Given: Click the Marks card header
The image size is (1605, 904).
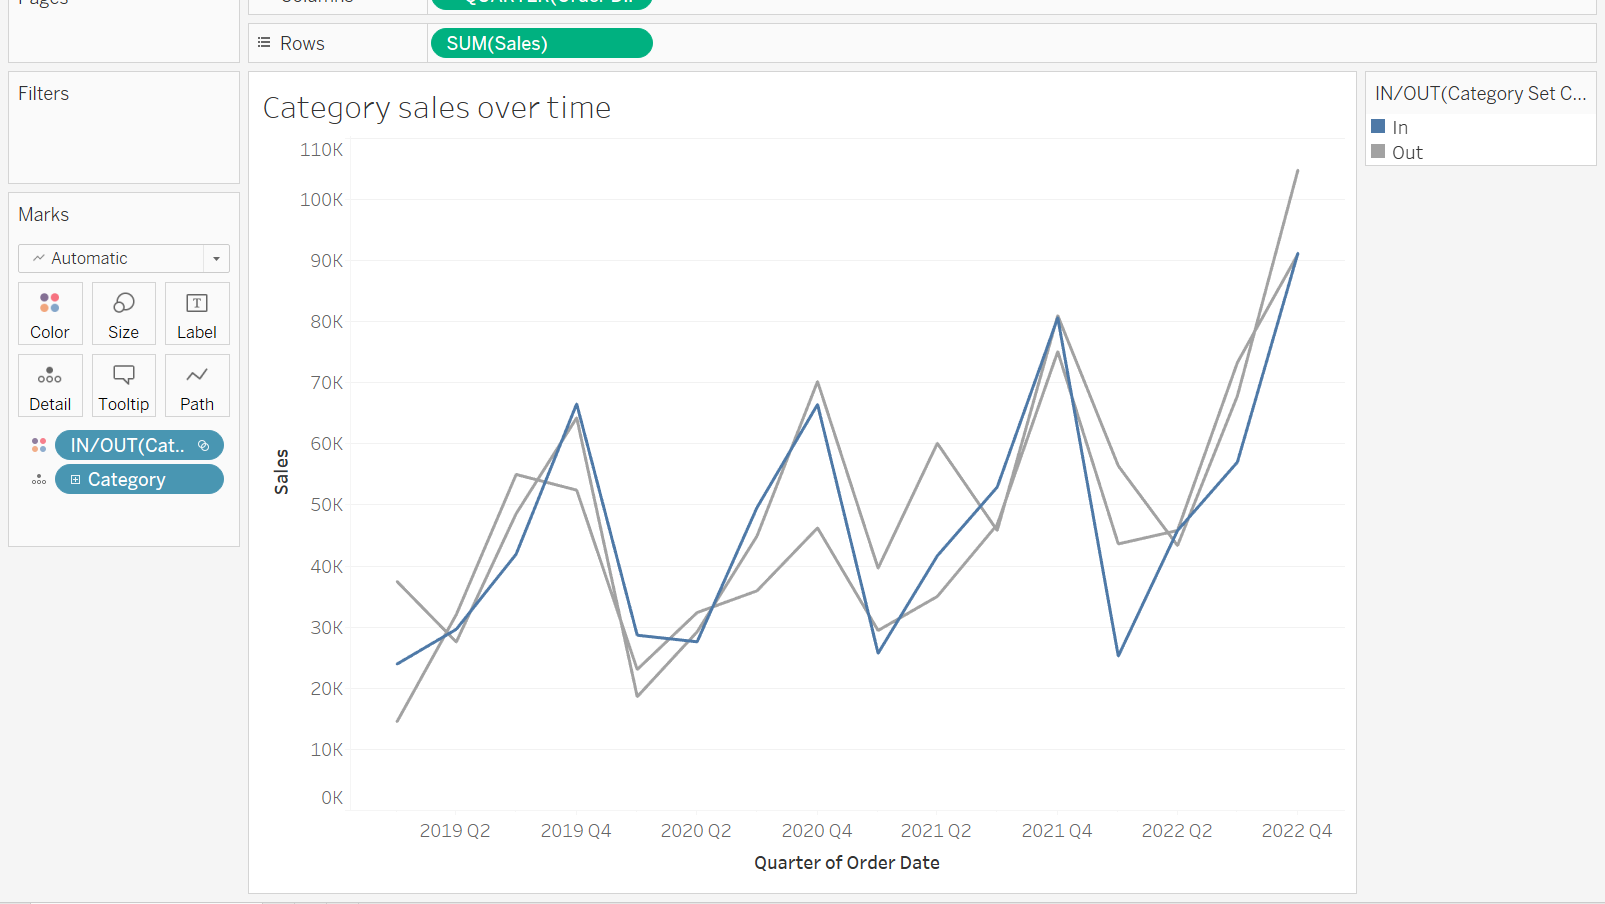Looking at the screenshot, I should click(x=44, y=215).
